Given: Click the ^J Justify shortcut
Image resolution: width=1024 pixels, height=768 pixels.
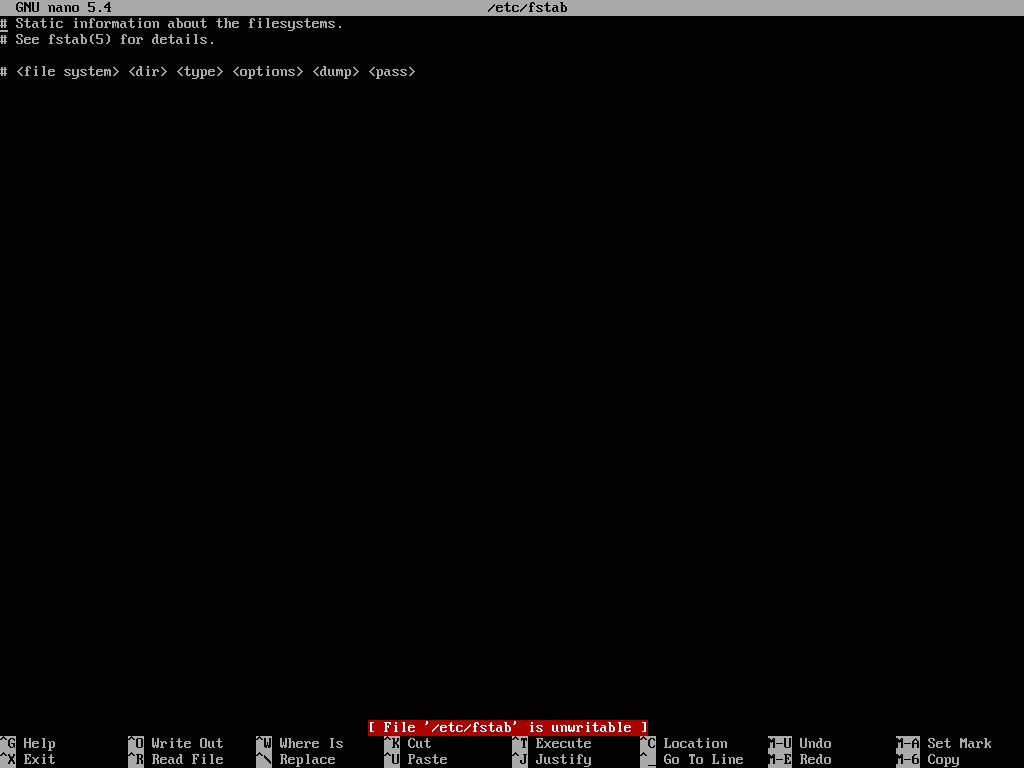Looking at the screenshot, I should (x=552, y=760).
